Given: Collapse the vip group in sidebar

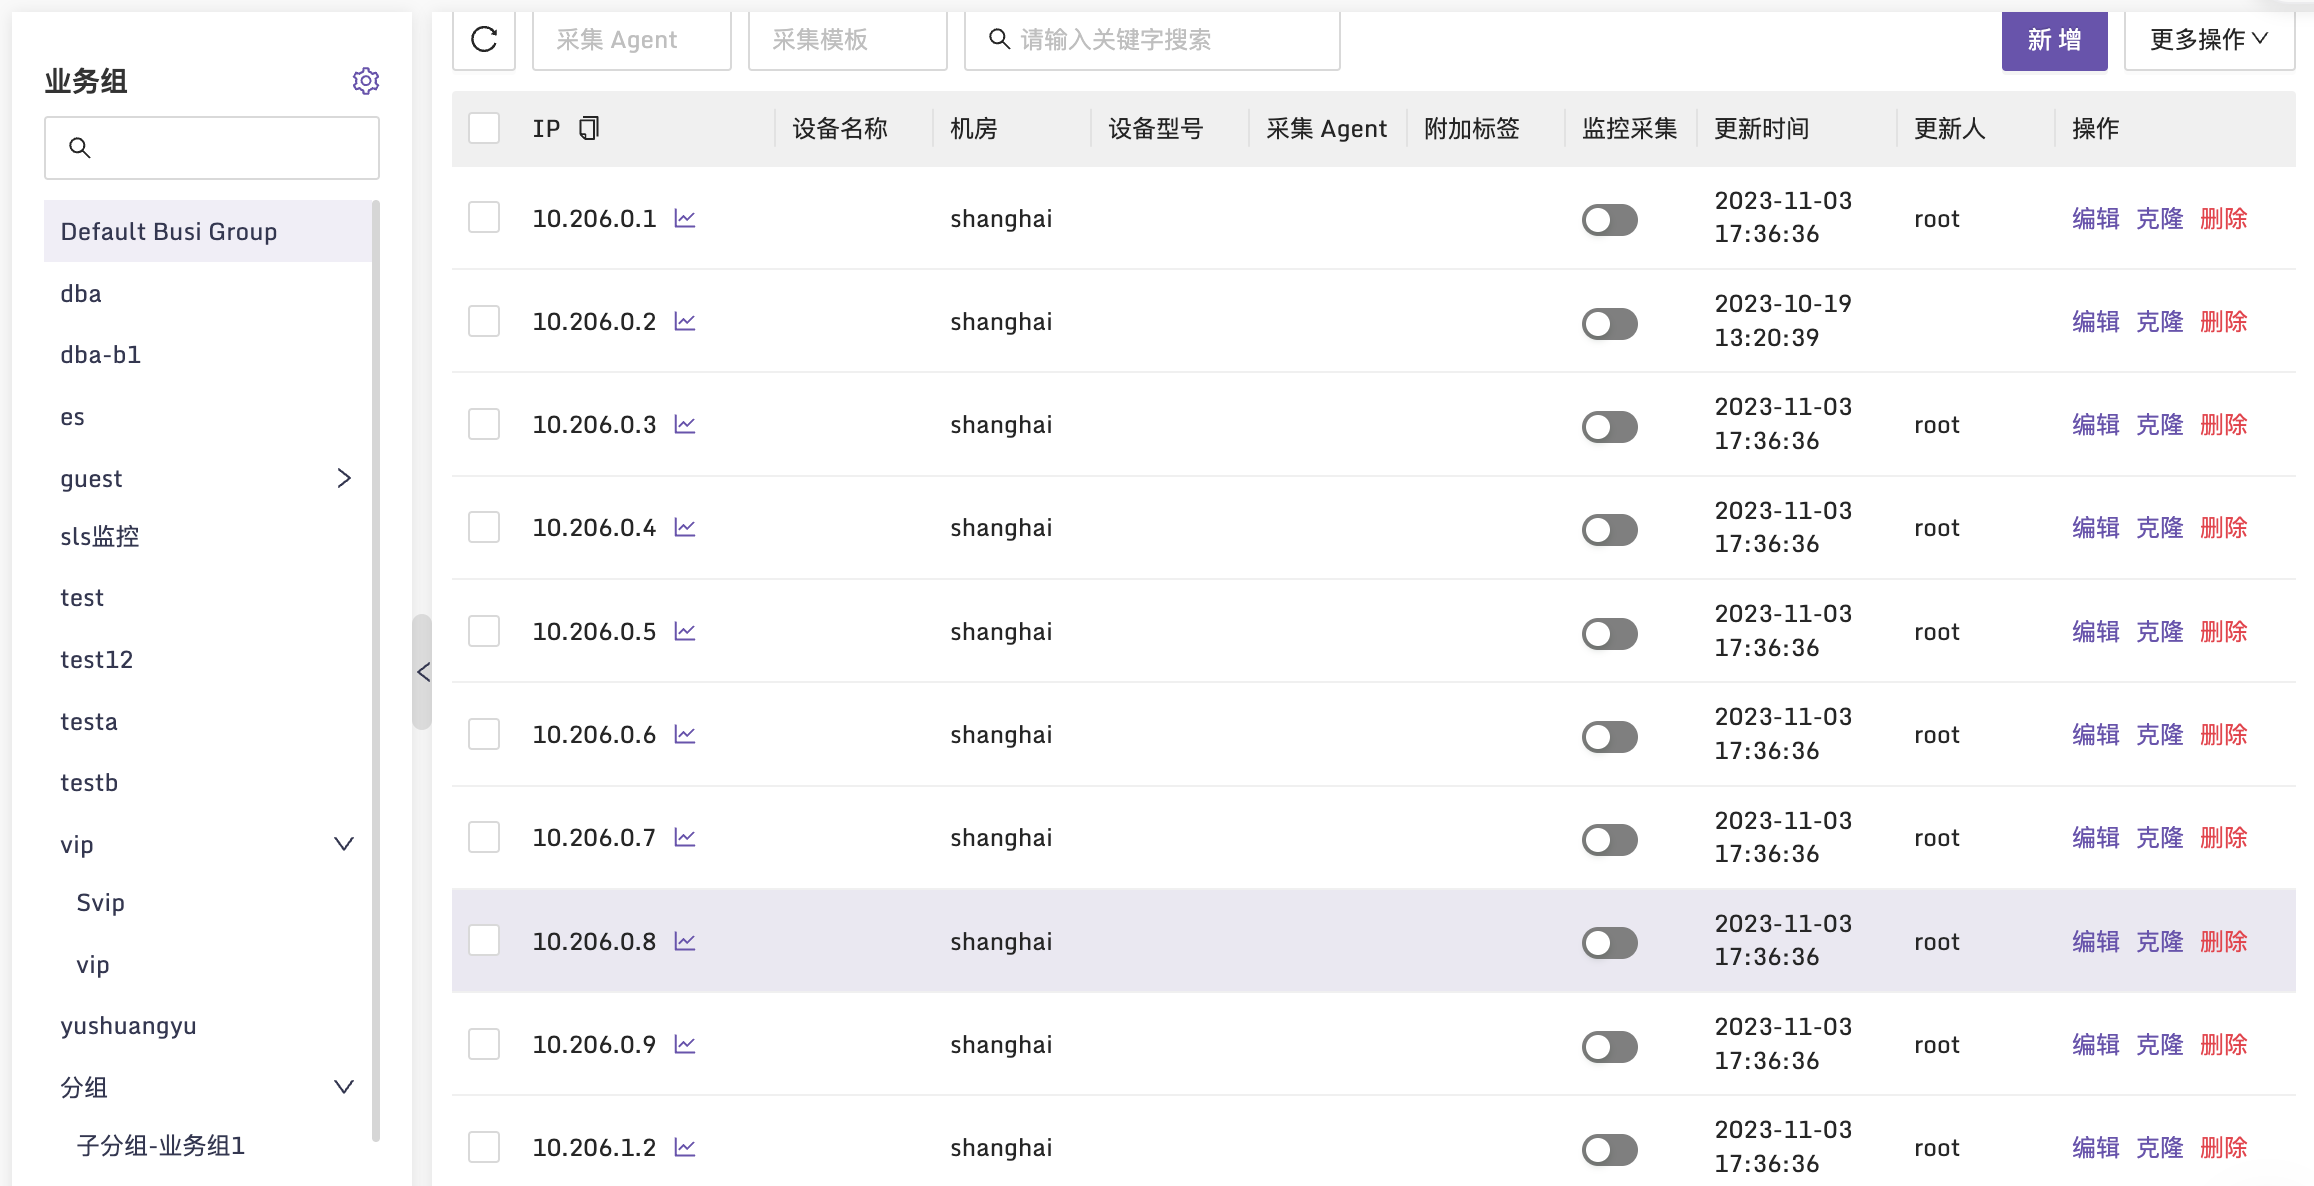Looking at the screenshot, I should click(x=344, y=843).
